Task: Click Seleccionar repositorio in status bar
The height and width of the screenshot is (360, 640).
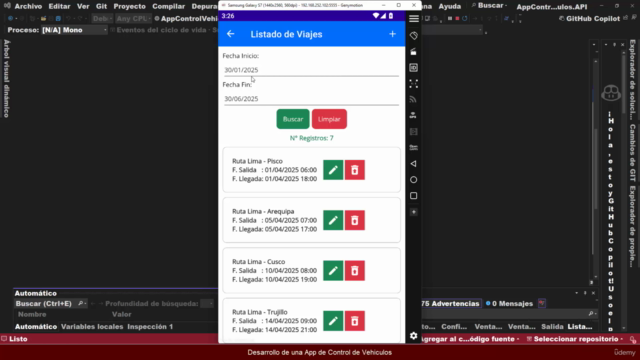Action: coord(576,339)
